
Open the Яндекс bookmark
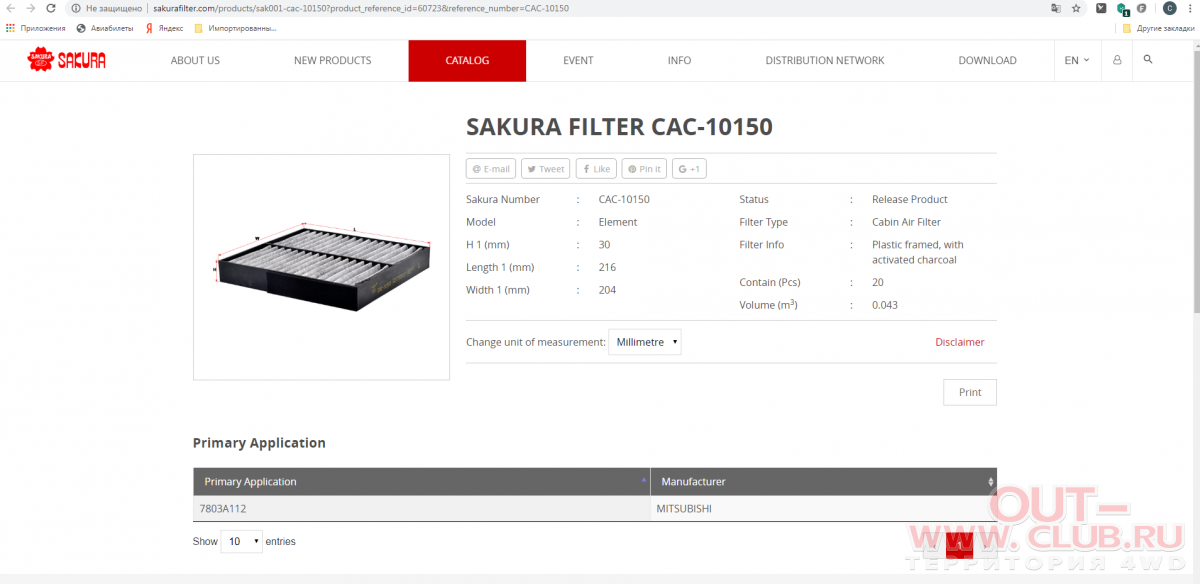164,28
